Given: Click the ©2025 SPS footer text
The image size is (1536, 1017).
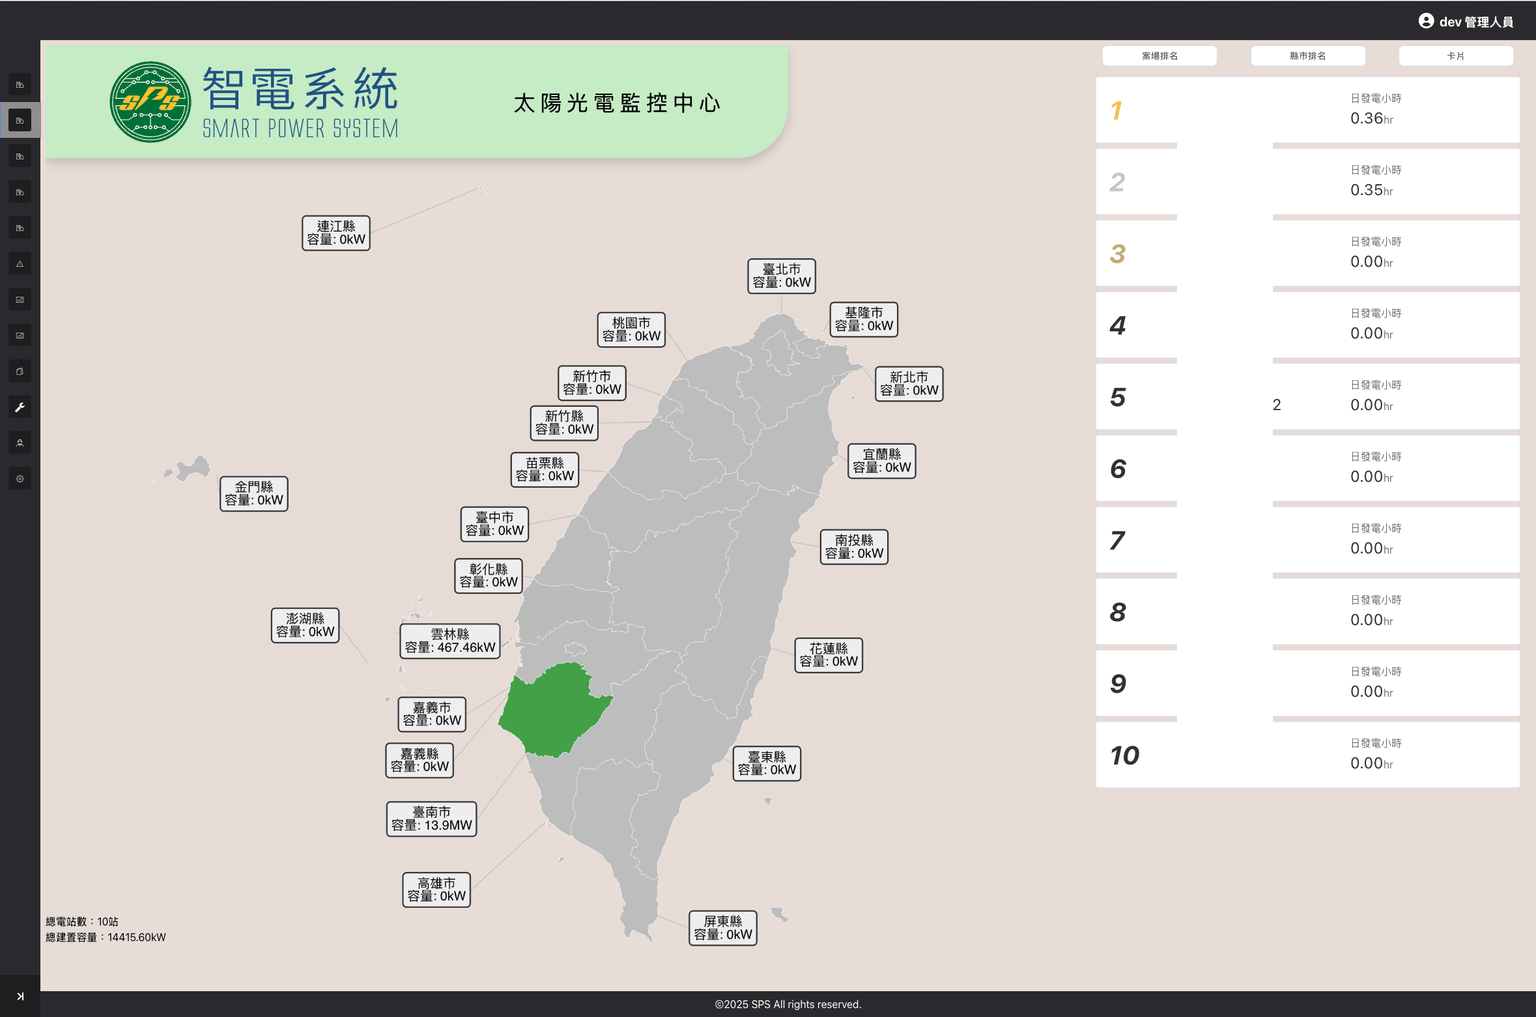Looking at the screenshot, I should [x=788, y=1005].
